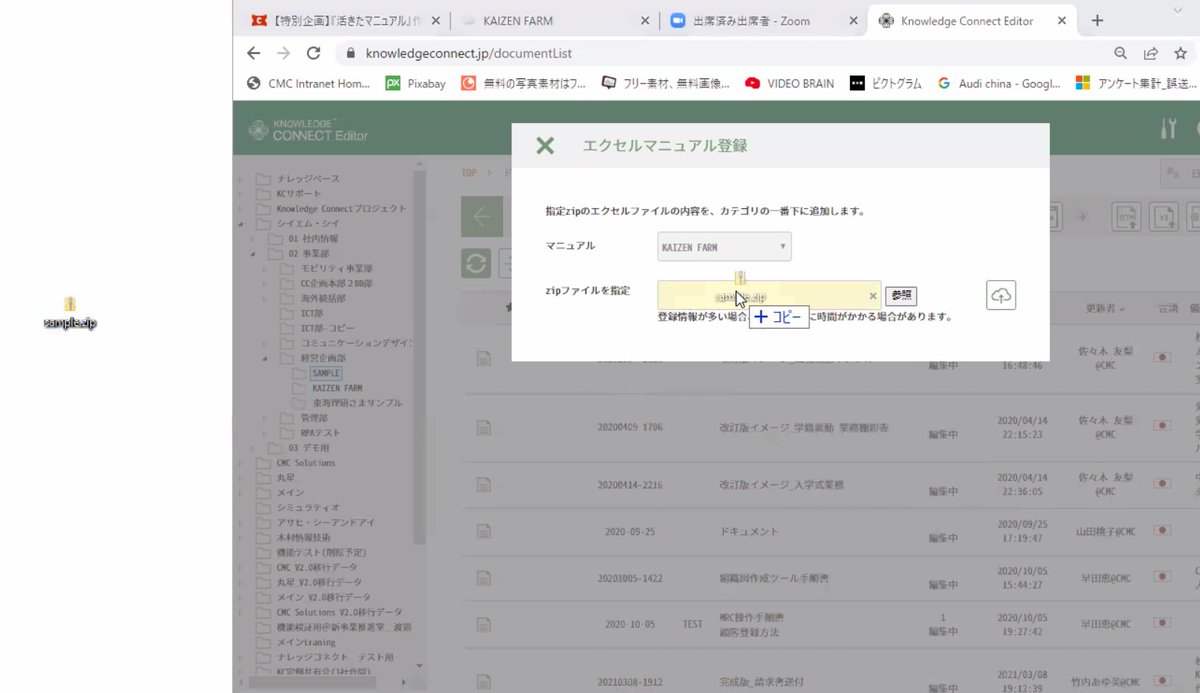Viewport: 1200px width, 693px height.
Task: Switch to the 【特別企画】 first tab
Action: [x=347, y=20]
